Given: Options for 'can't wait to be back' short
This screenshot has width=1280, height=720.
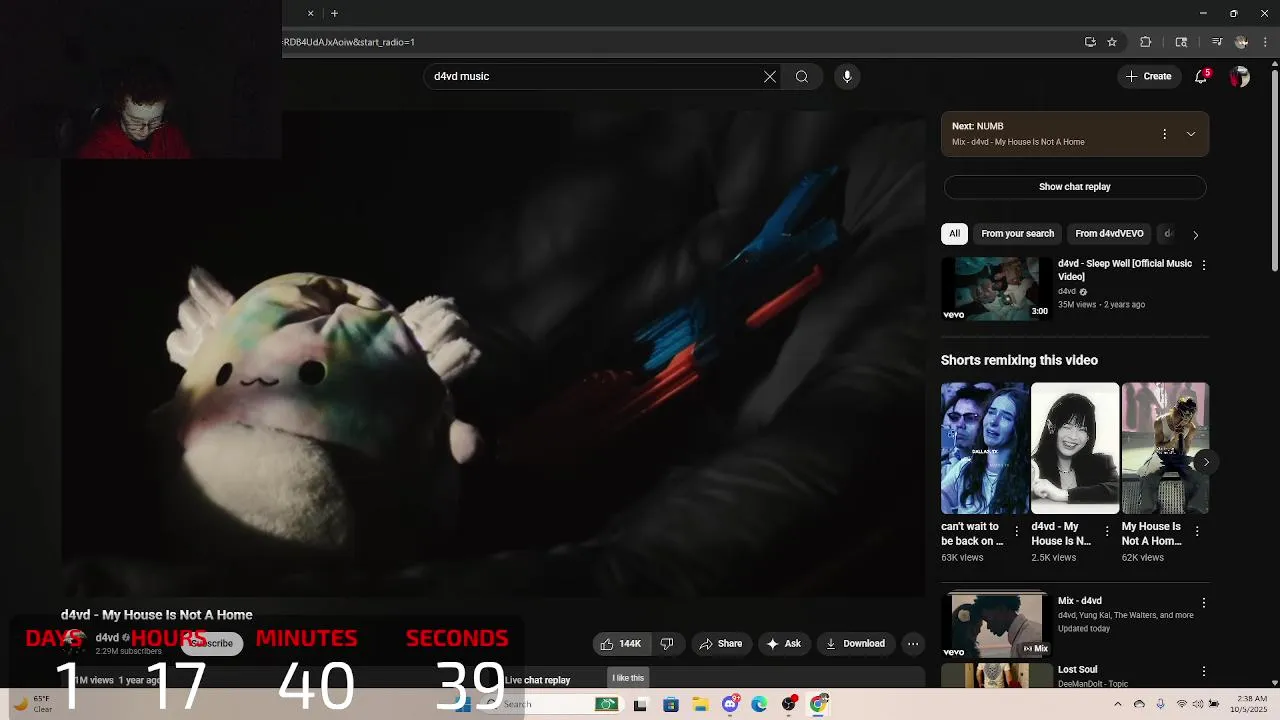Looking at the screenshot, I should click(x=1017, y=532).
